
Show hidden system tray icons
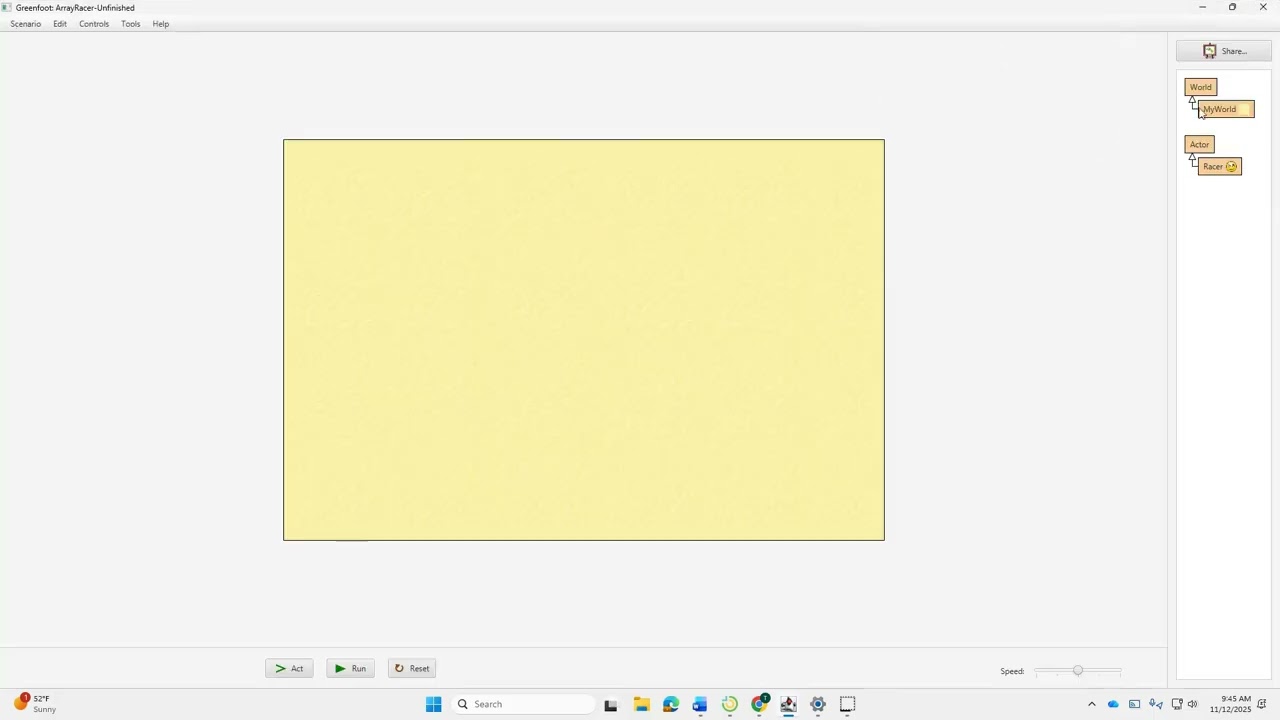[x=1091, y=704]
